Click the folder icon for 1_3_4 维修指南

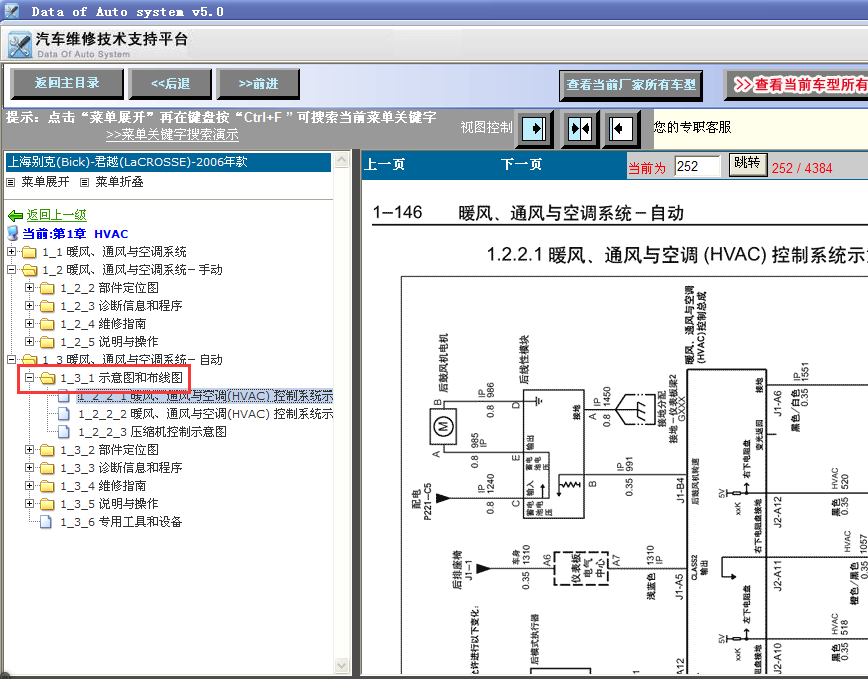48,486
